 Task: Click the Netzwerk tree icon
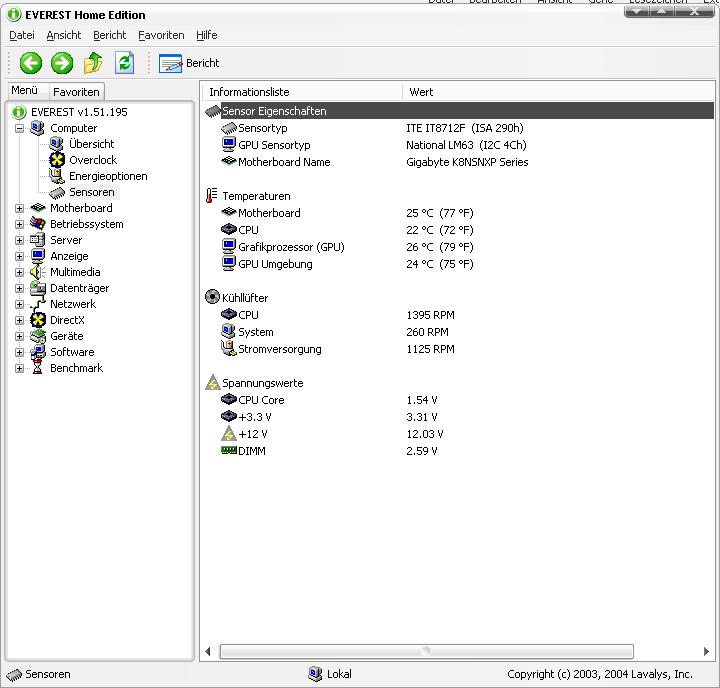(x=38, y=304)
